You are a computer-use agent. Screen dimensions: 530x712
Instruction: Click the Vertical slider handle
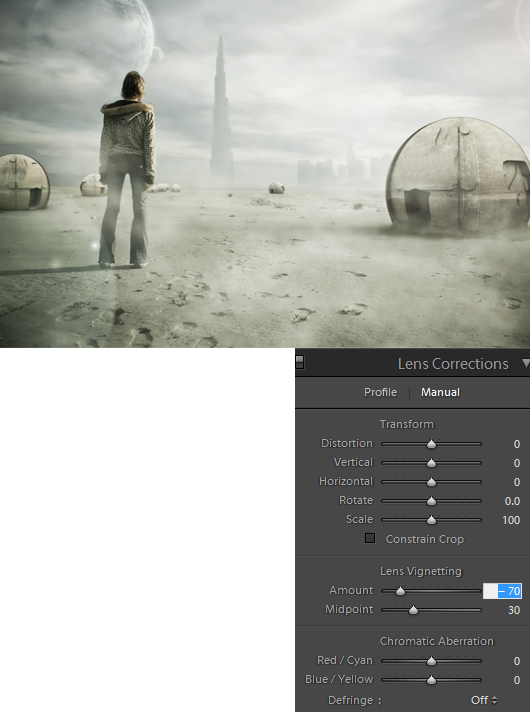(x=431, y=463)
